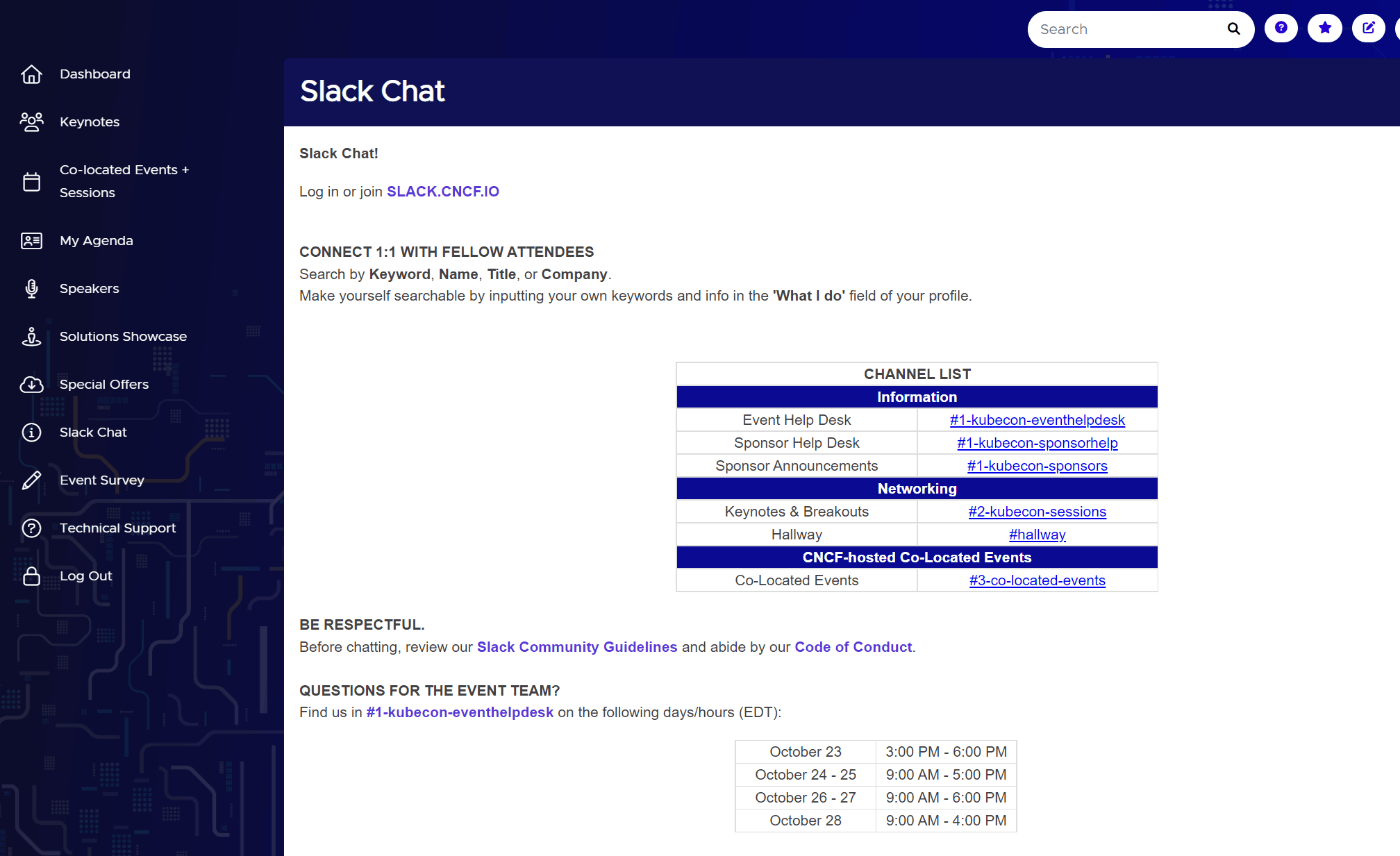Screen dimensions: 1400x856
Task: Open the #2-kubecon-sessions channel link
Action: pyautogui.click(x=1037, y=512)
